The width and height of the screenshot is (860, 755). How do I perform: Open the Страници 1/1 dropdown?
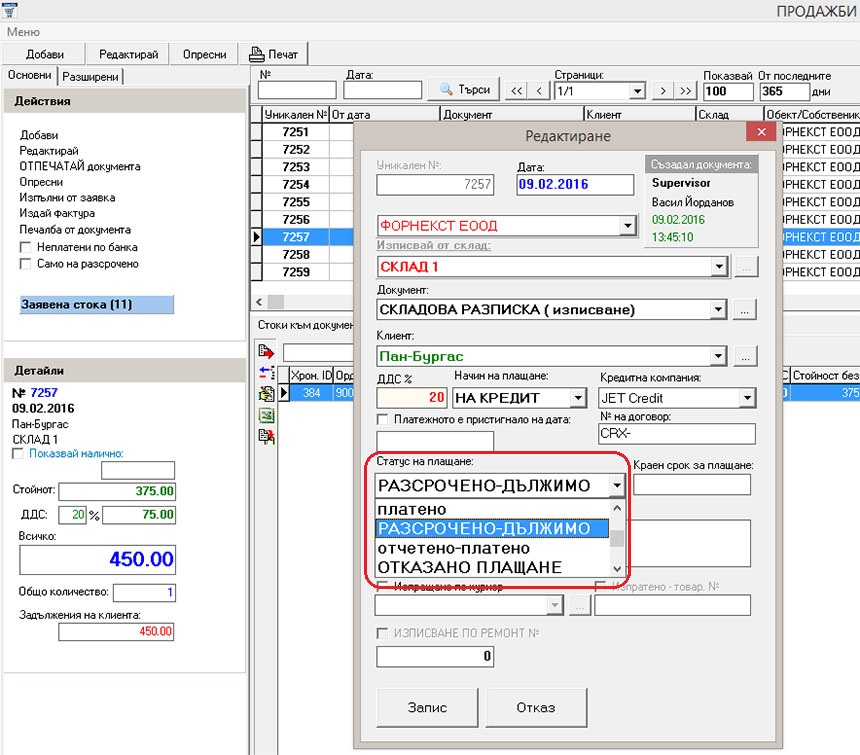(x=637, y=91)
